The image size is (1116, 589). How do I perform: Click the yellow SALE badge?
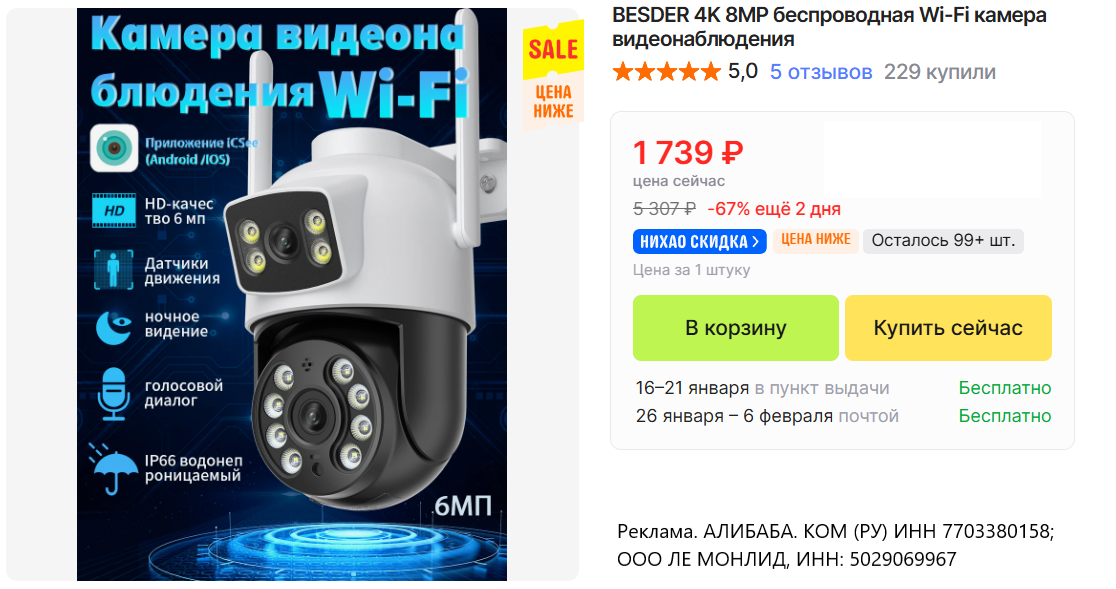[553, 49]
